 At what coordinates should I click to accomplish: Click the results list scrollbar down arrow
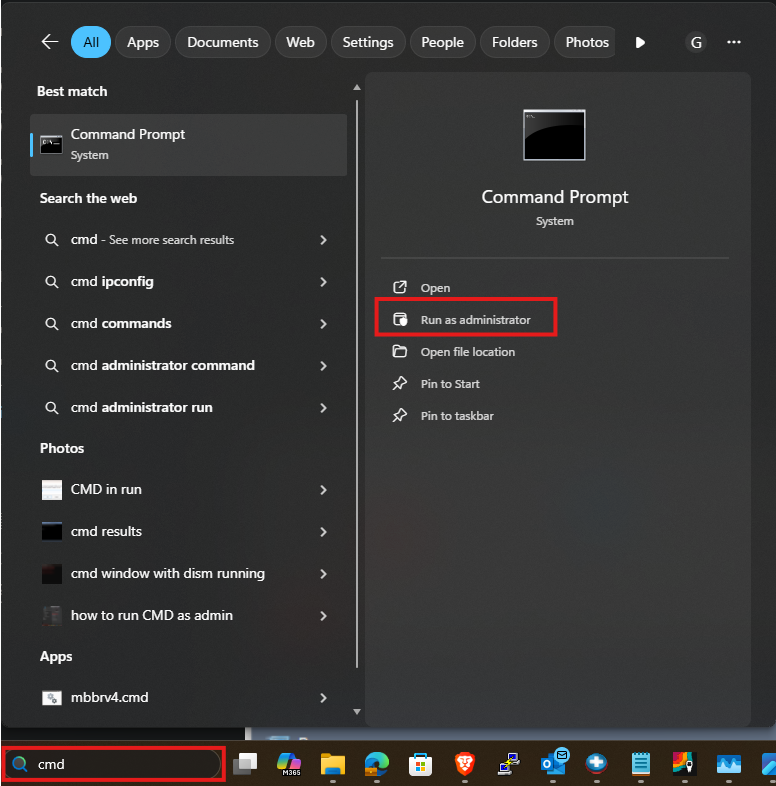pos(357,711)
